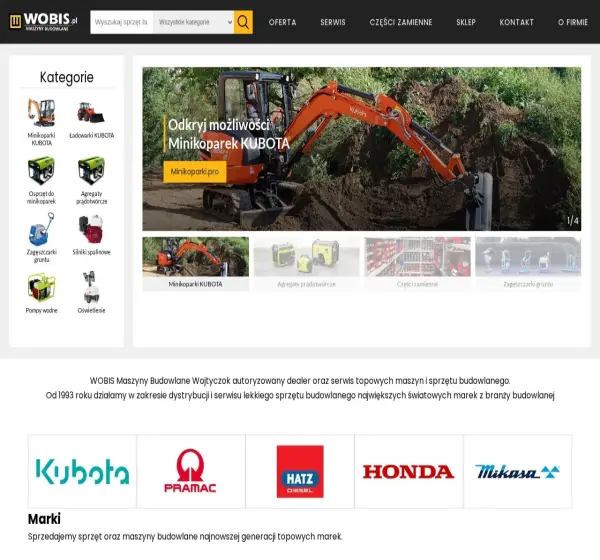Click the Honda brand logo
Viewport: 600px width, 560px height.
[409, 471]
